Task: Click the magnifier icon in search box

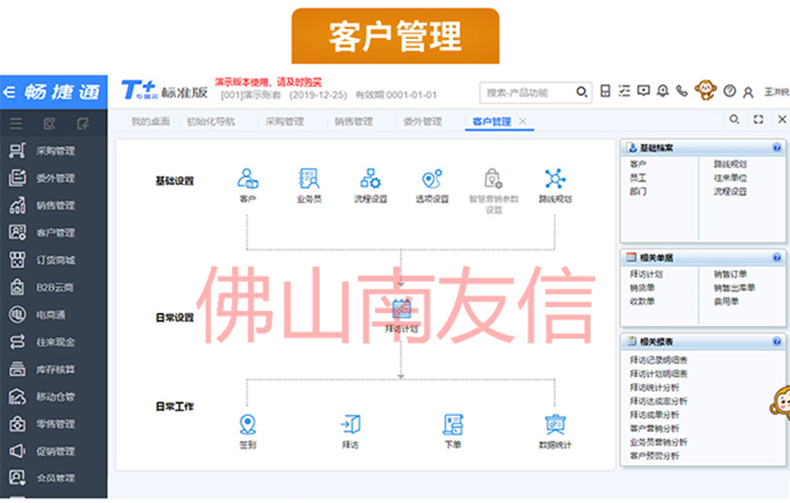Action: pyautogui.click(x=581, y=92)
